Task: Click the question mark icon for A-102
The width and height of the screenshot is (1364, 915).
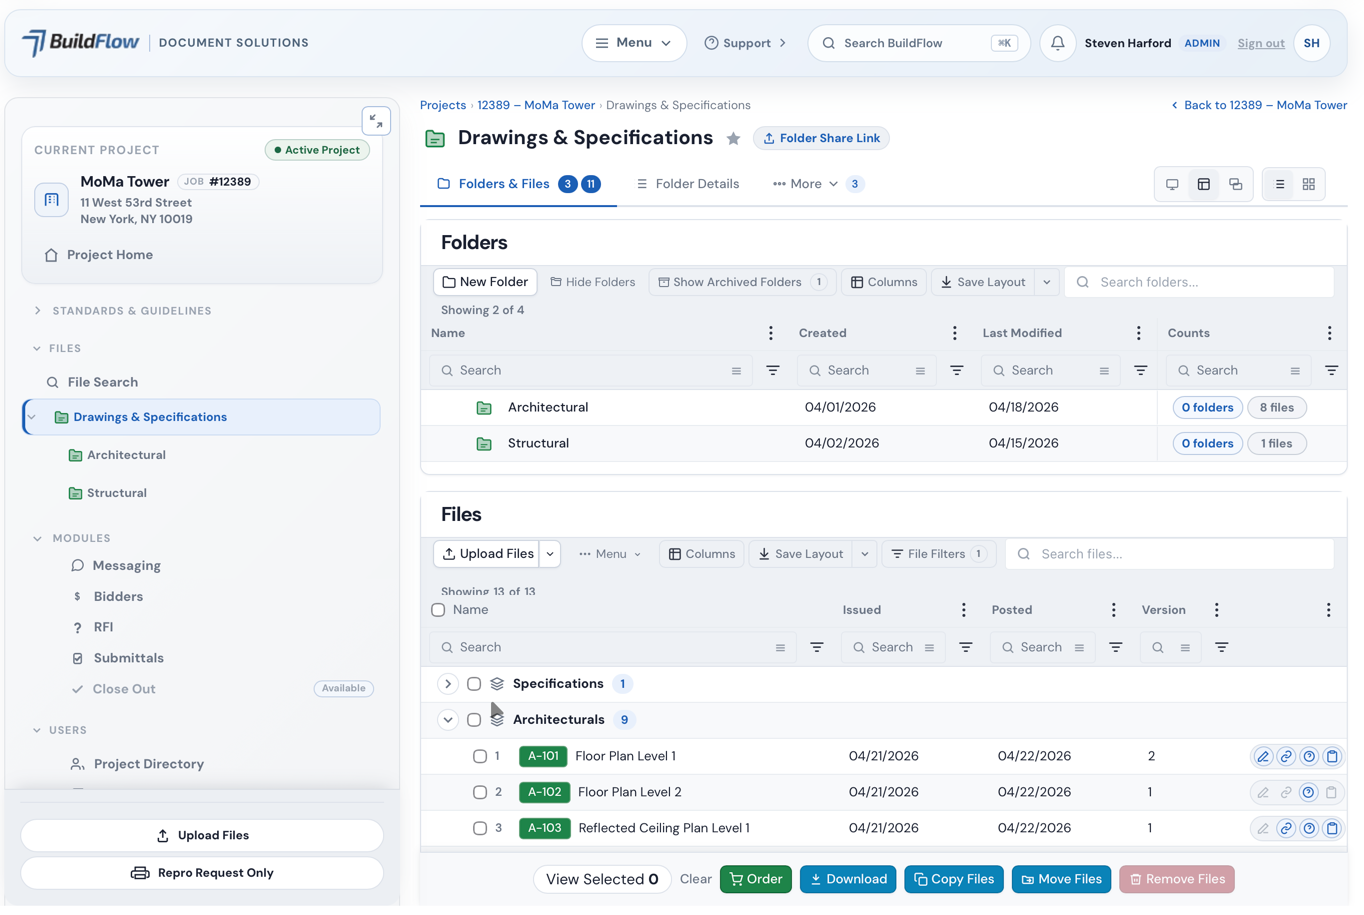Action: point(1309,793)
